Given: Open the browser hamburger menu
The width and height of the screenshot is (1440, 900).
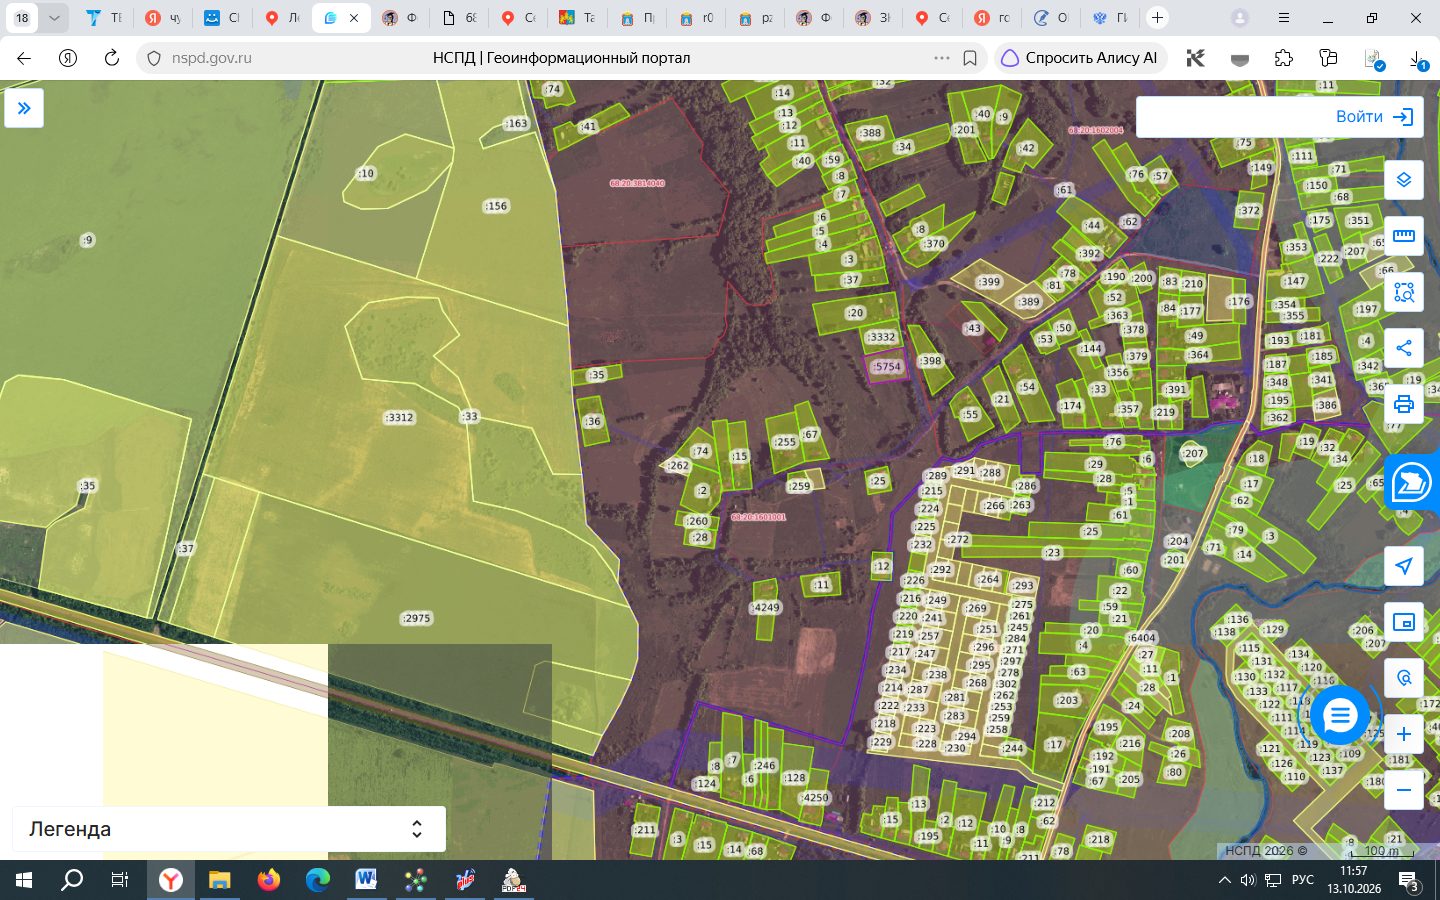Looking at the screenshot, I should click(1284, 18).
